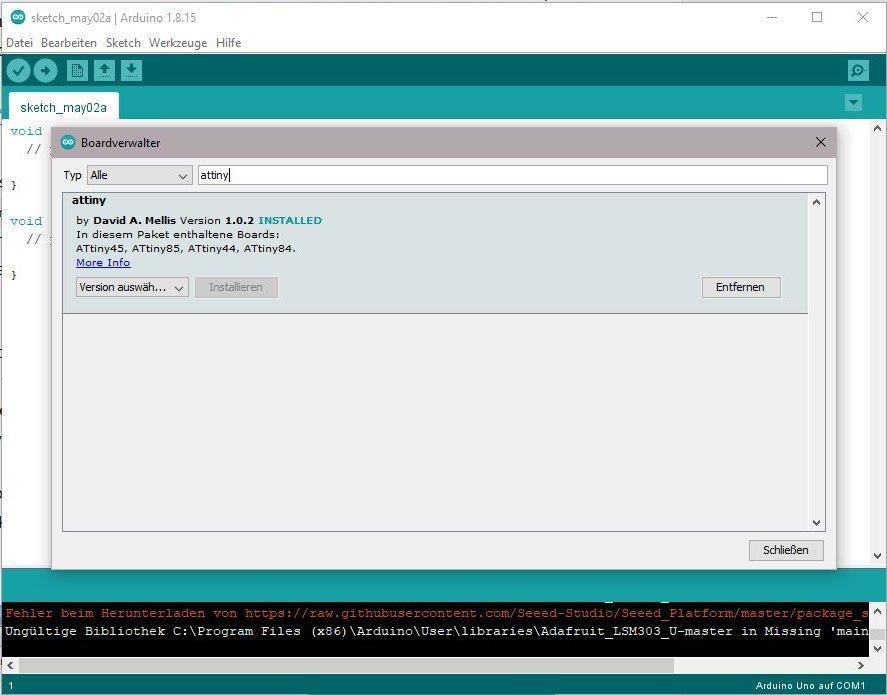
Task: Click the Open sketch up-arrow icon
Action: 104,71
